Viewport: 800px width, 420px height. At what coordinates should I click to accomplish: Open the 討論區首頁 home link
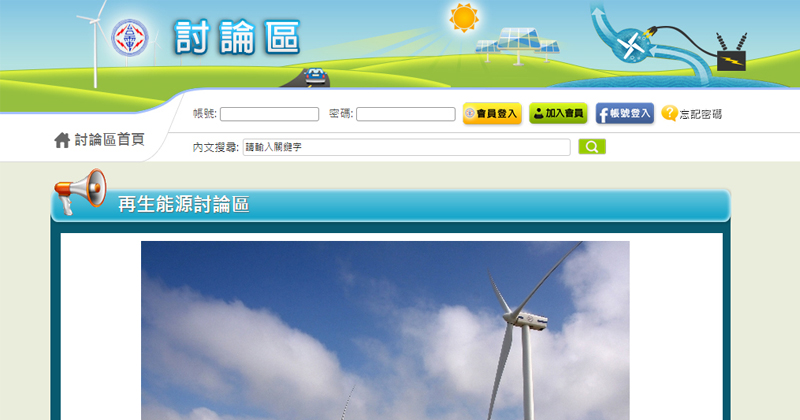[110, 139]
